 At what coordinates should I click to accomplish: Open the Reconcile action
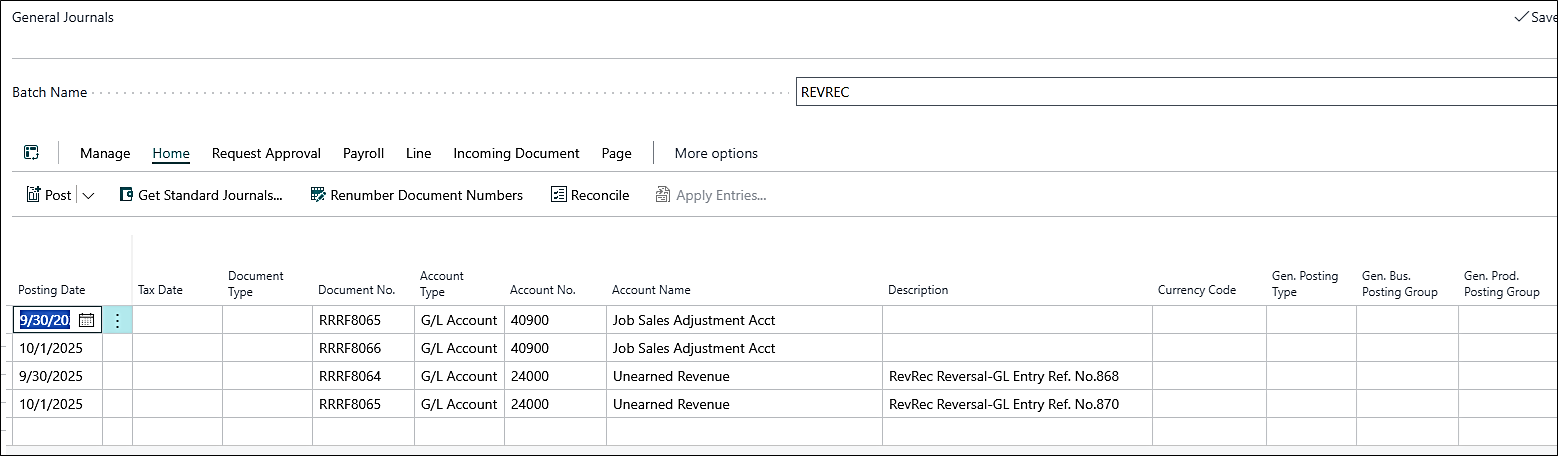(590, 195)
